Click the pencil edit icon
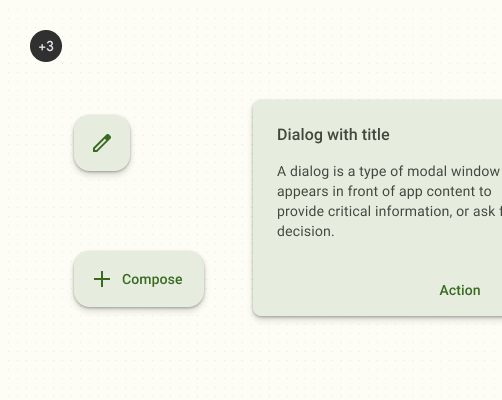The width and height of the screenshot is (502, 400). (102, 143)
